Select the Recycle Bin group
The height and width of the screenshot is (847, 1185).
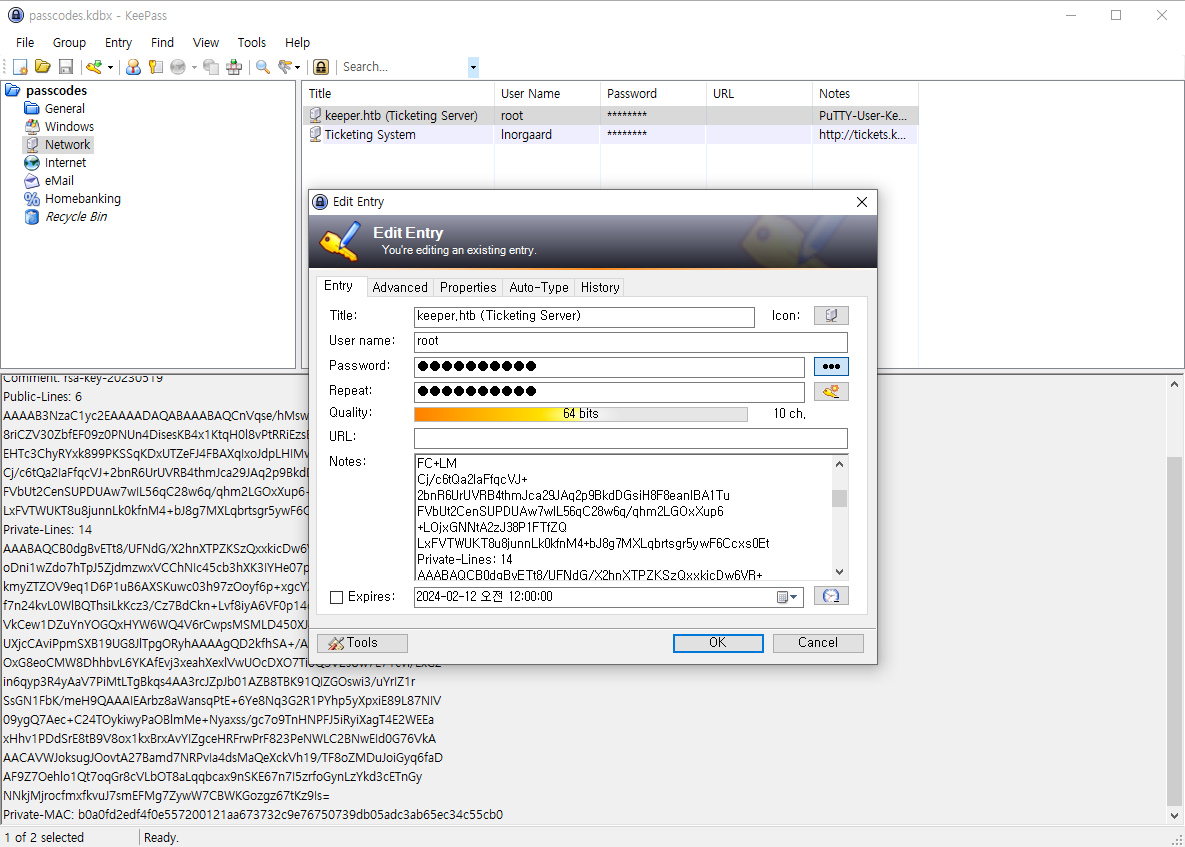76,217
